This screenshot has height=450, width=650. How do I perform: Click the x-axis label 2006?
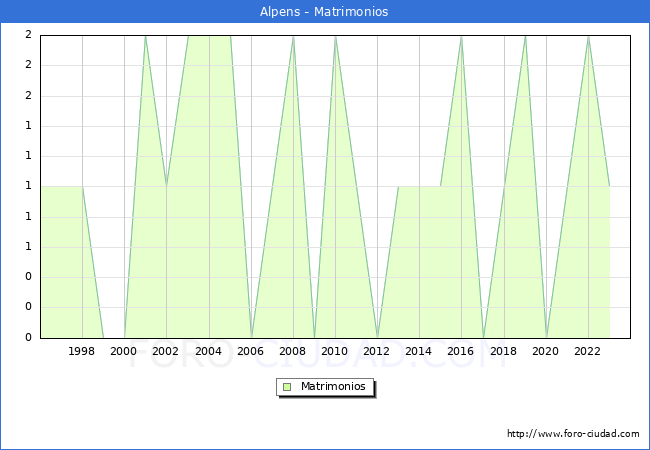(250, 351)
